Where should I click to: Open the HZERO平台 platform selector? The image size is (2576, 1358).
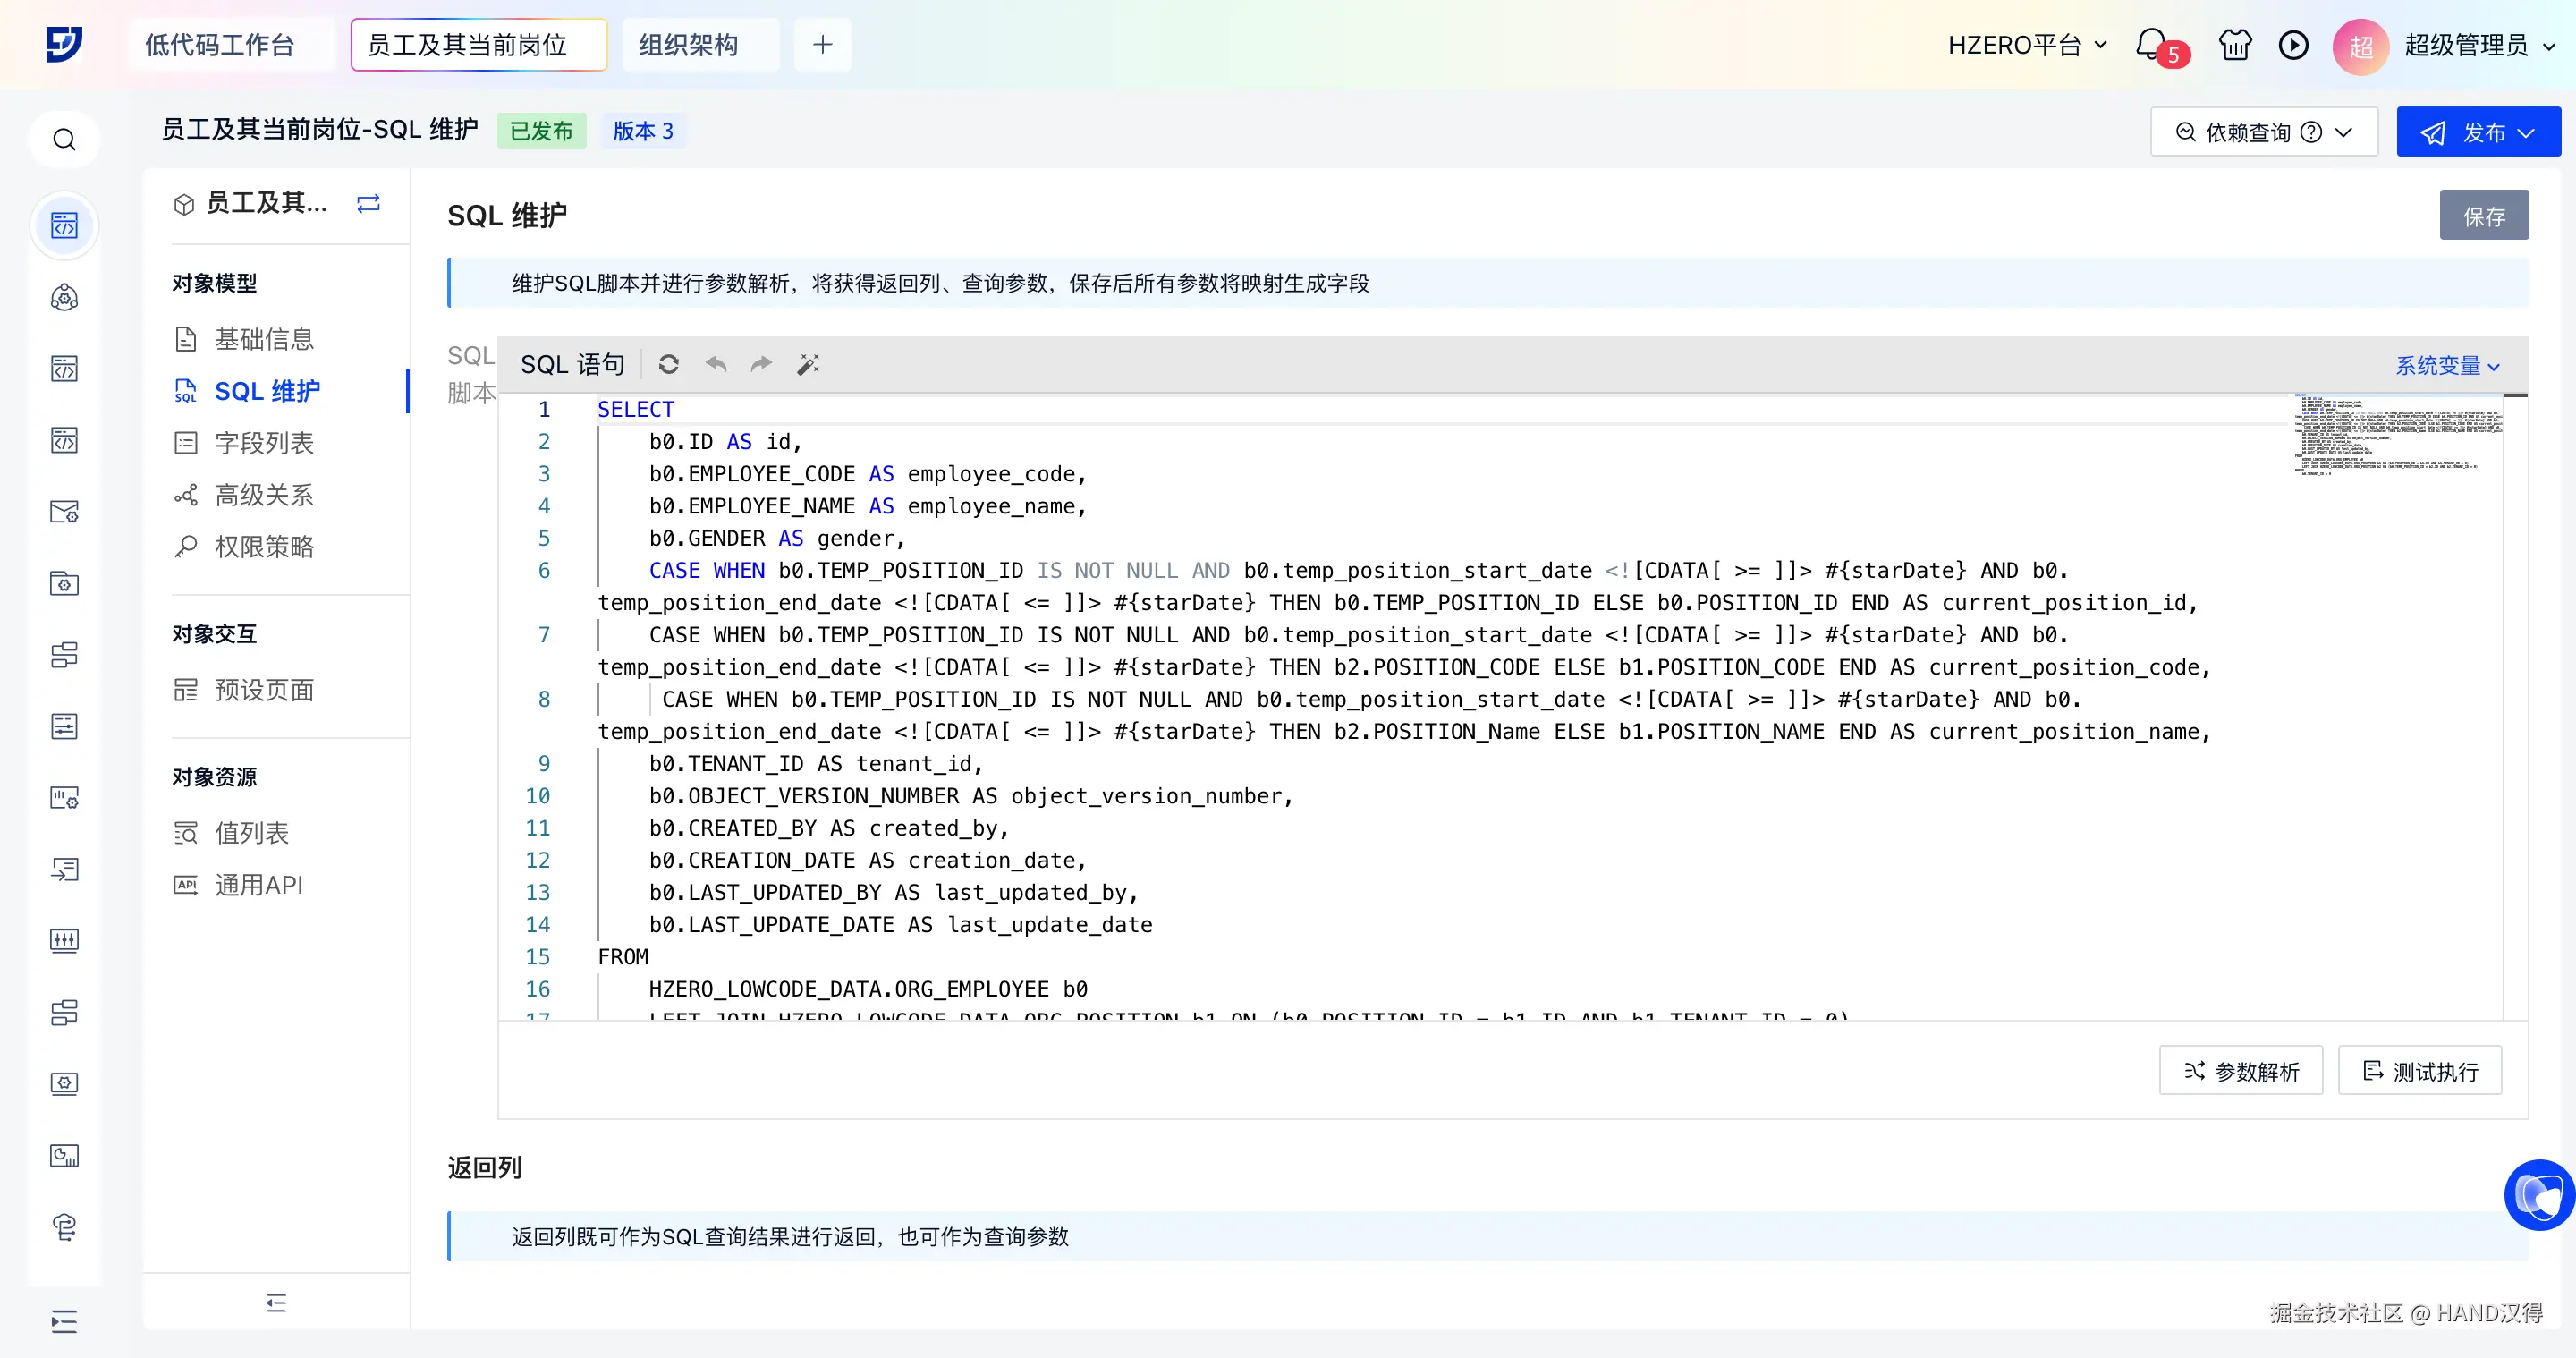pyautogui.click(x=2026, y=45)
